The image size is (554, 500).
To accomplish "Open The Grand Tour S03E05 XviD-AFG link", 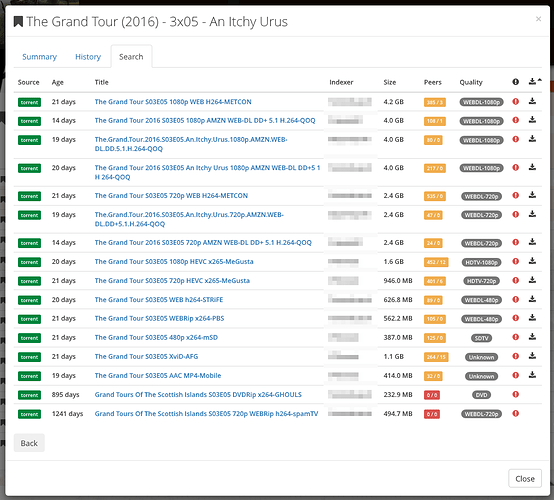I will pyautogui.click(x=146, y=357).
